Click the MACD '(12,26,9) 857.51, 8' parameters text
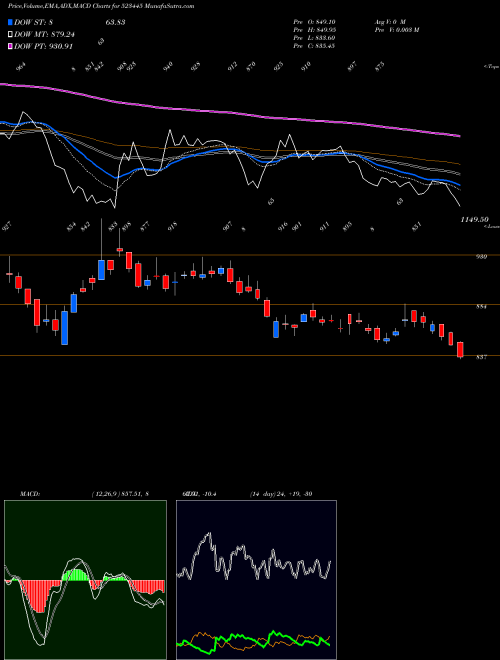500x660 pixels. 120,494
